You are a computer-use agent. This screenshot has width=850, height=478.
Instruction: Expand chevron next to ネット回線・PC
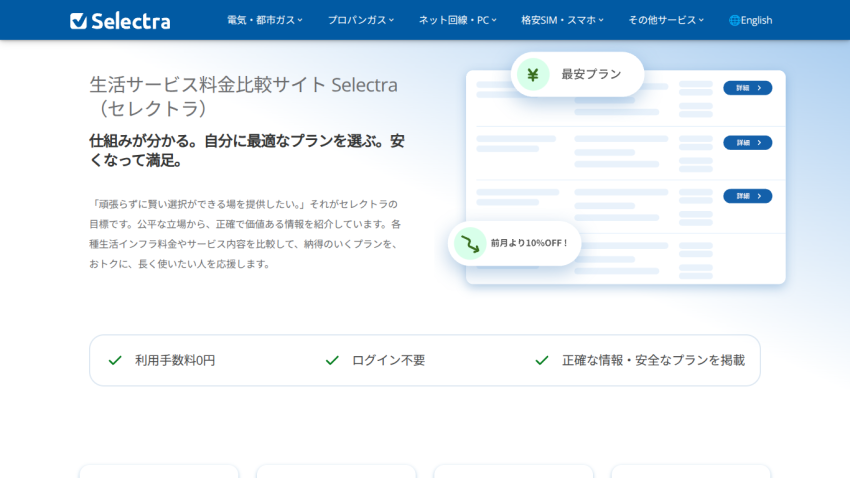[x=494, y=20]
